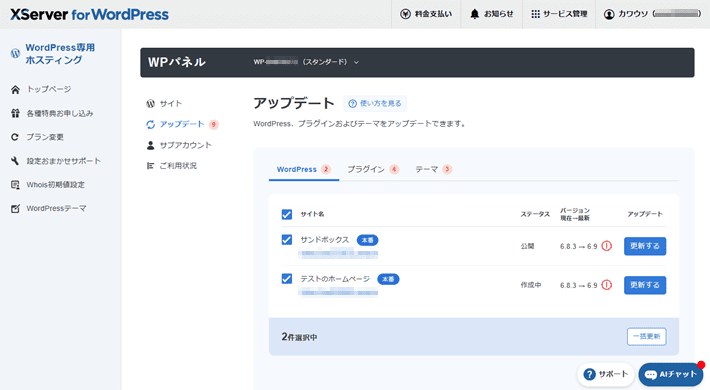
Task: Click the WordPress icon beside サイト
Action: (150, 104)
